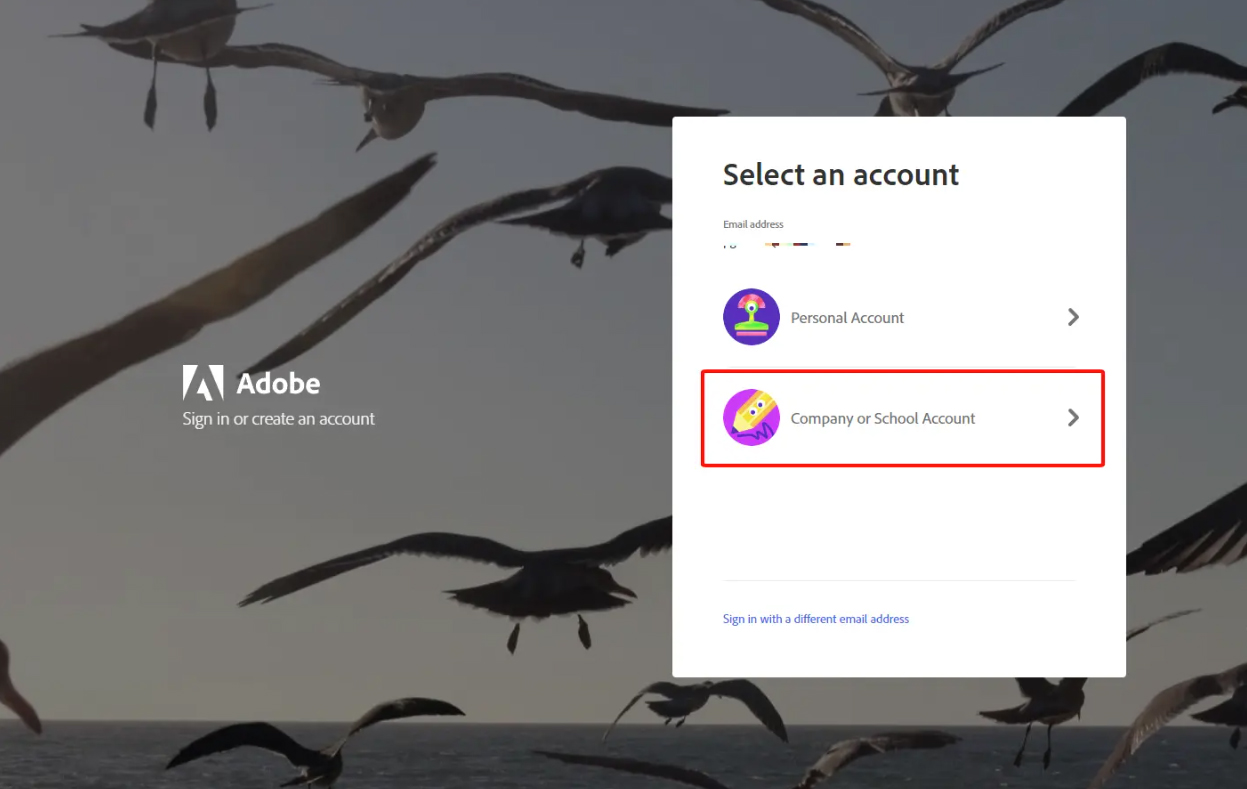Click the divider line above the sign-in link
Image resolution: width=1247 pixels, height=789 pixels.
(x=898, y=580)
